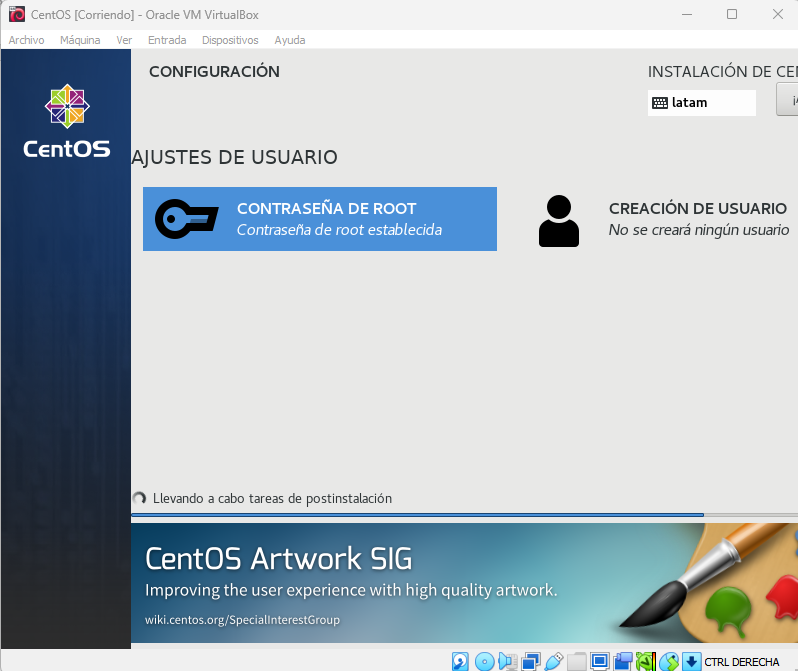Click the installation progress bar
This screenshot has width=798, height=671.
click(464, 515)
